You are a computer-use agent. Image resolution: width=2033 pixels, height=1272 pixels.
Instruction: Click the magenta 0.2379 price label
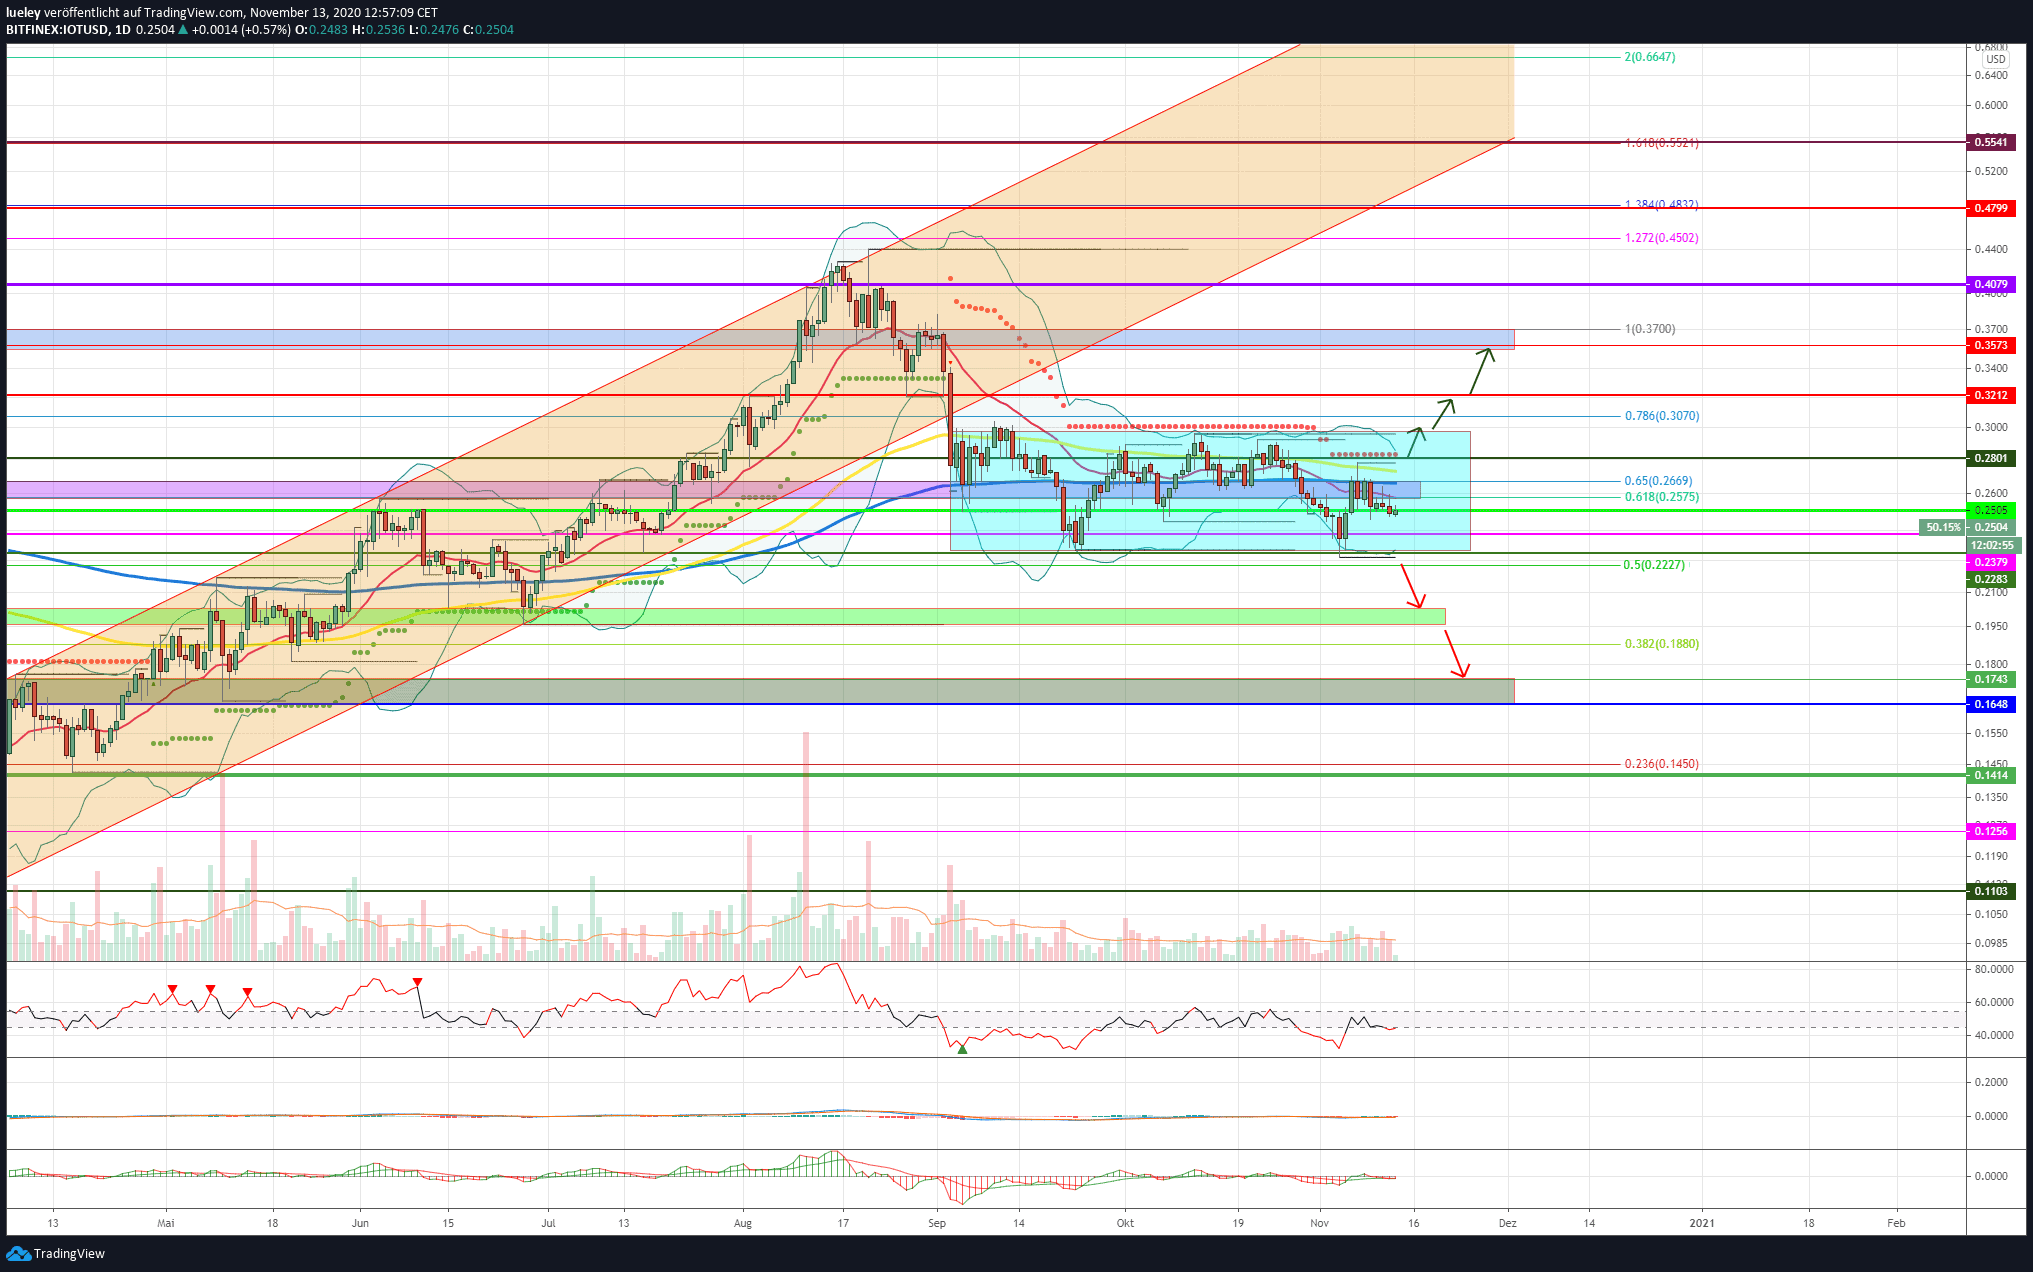(x=1990, y=562)
